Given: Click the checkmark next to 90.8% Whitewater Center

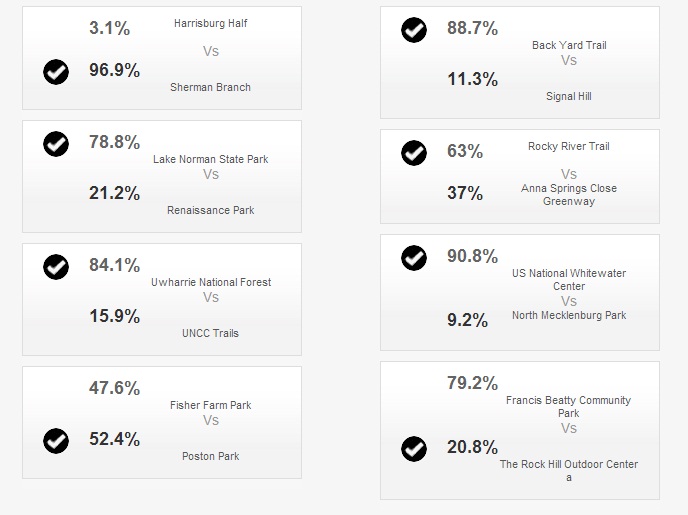Looking at the screenshot, I should coord(414,258).
